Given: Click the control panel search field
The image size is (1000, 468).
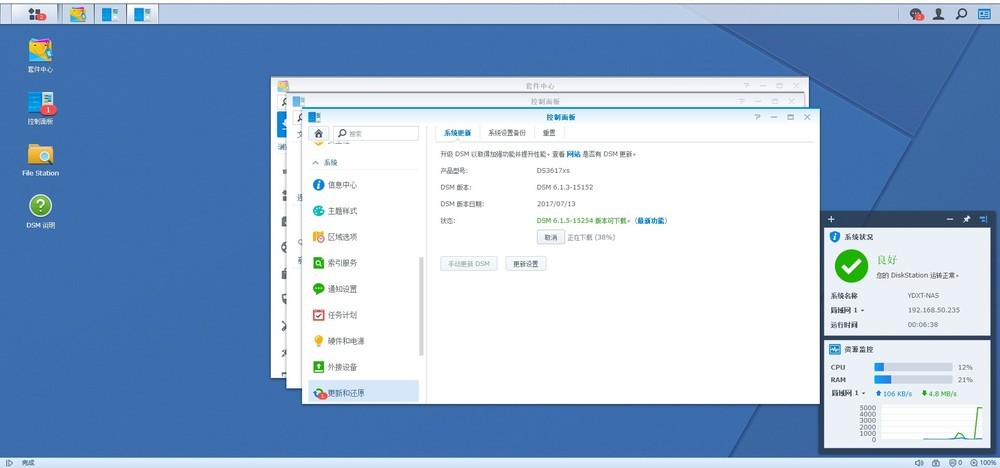Looking at the screenshot, I should (x=376, y=133).
